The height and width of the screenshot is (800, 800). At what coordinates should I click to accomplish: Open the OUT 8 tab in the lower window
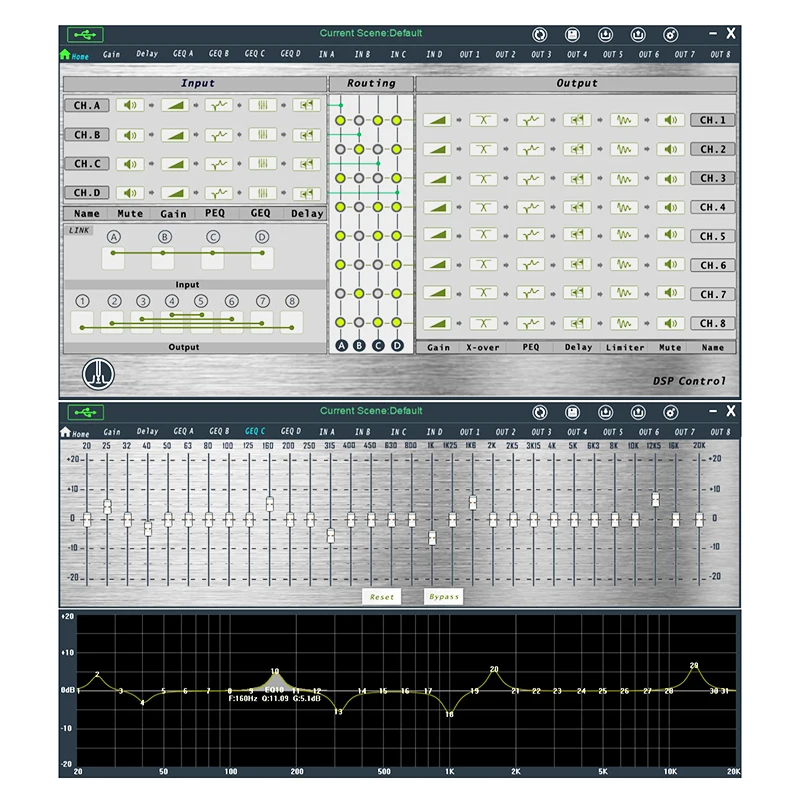coord(720,432)
